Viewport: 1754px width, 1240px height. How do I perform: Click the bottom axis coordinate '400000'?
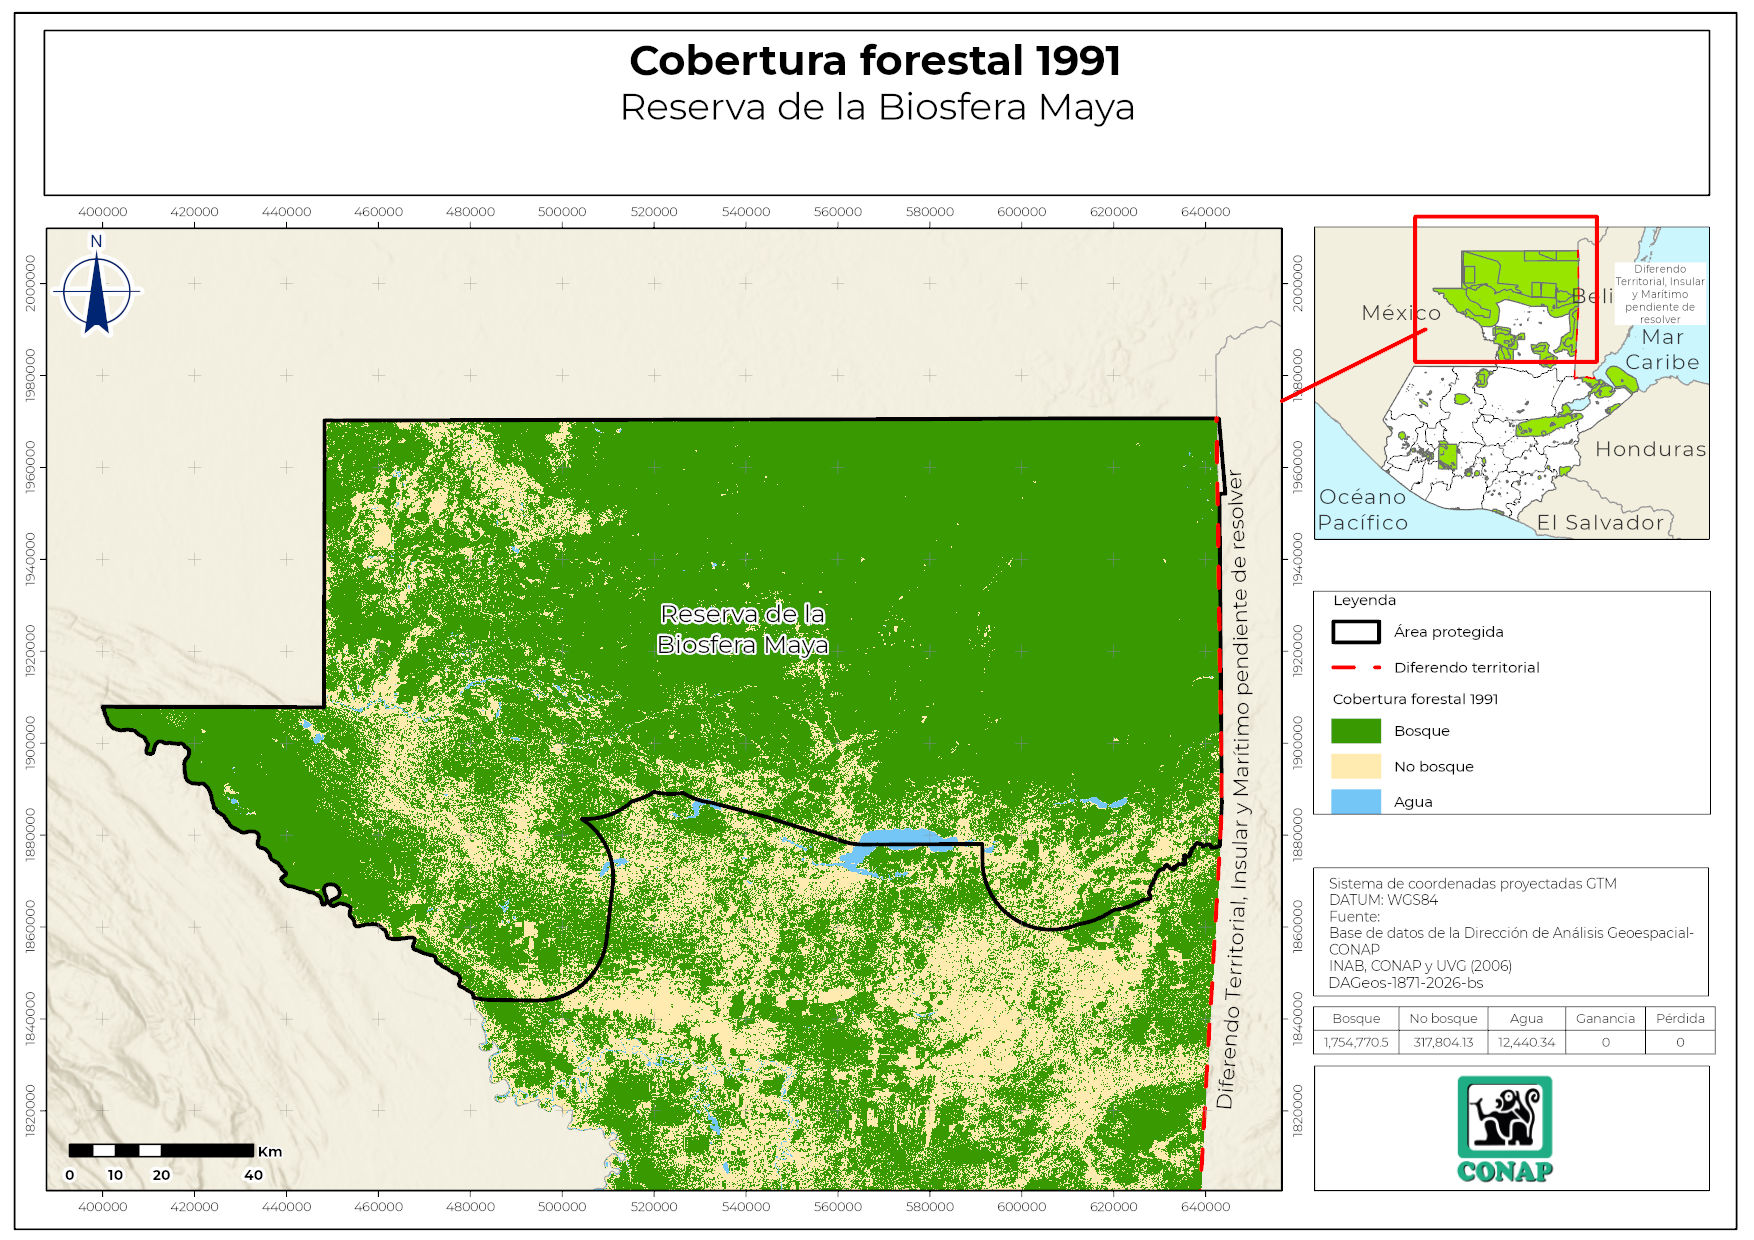point(103,1207)
